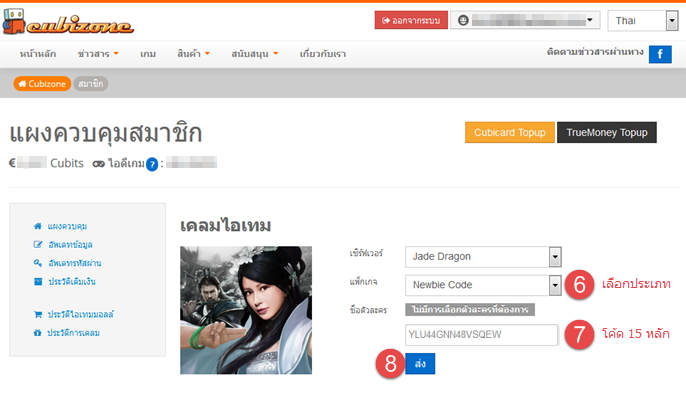This screenshot has width=686, height=395.
Task: Open the Jade Dragon server dropdown
Action: [483, 257]
